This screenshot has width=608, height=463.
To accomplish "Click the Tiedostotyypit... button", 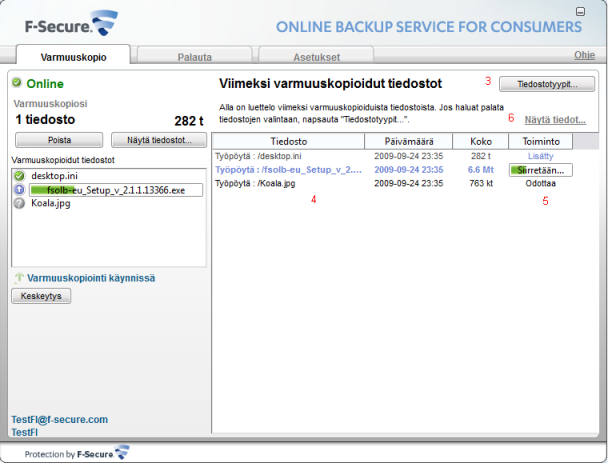I will tap(547, 84).
